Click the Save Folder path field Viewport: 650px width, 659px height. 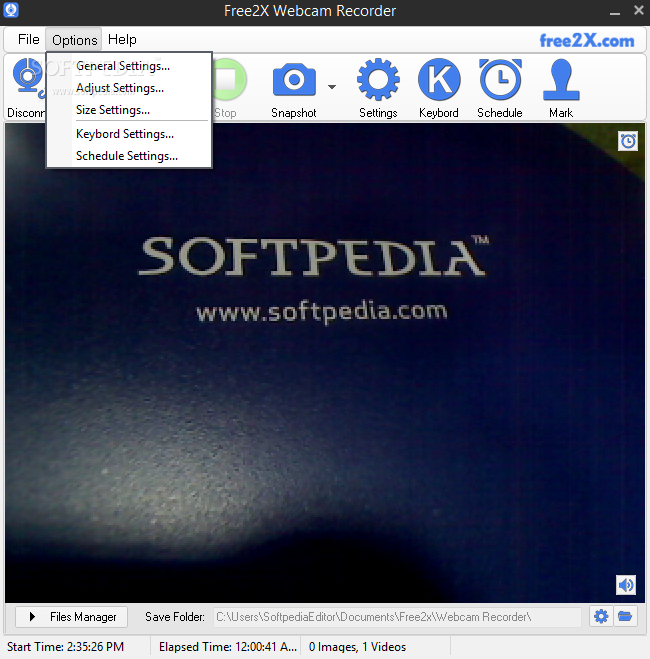(x=397, y=617)
